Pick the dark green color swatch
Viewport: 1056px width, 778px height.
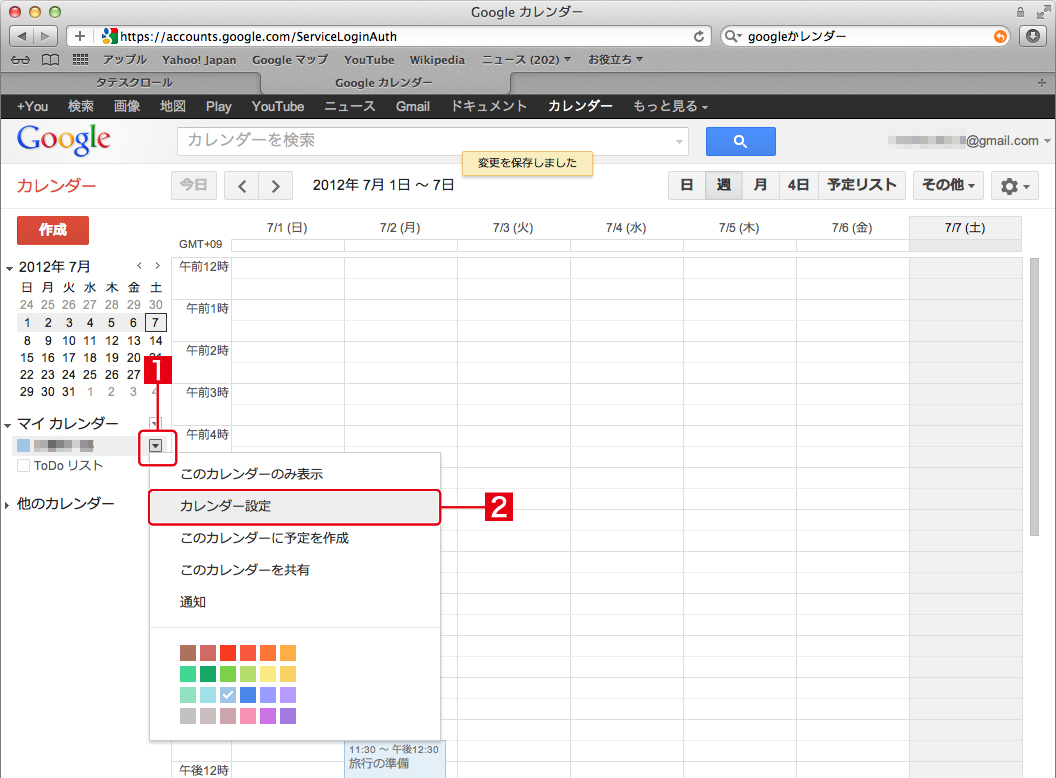coord(208,674)
